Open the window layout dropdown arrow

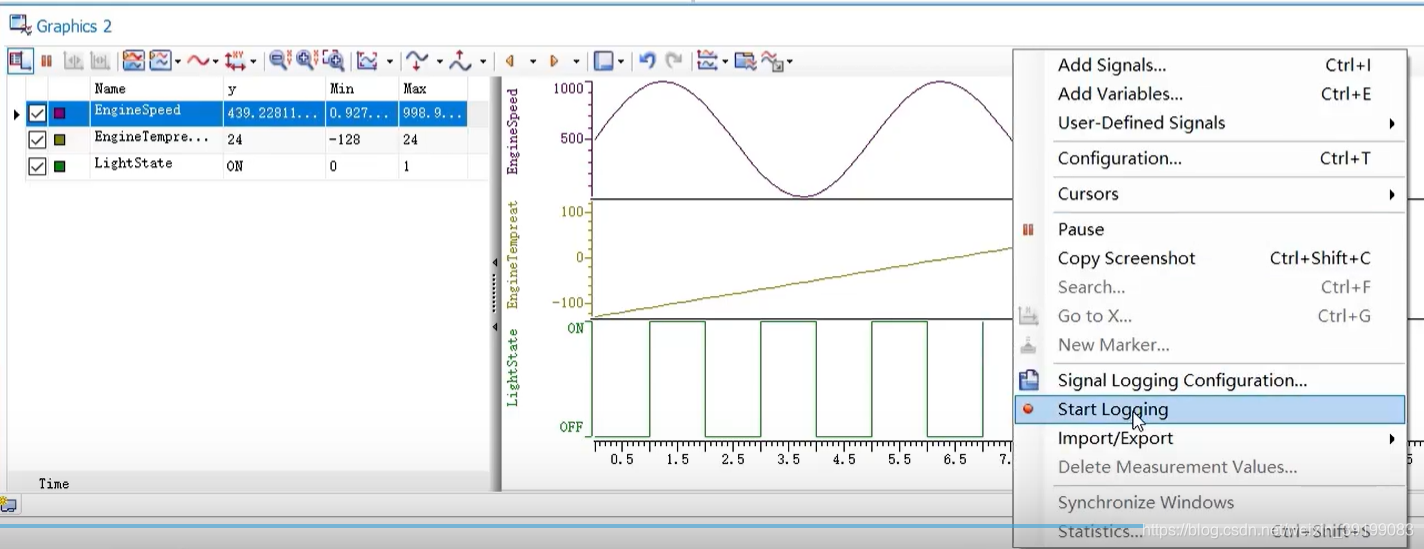(621, 62)
